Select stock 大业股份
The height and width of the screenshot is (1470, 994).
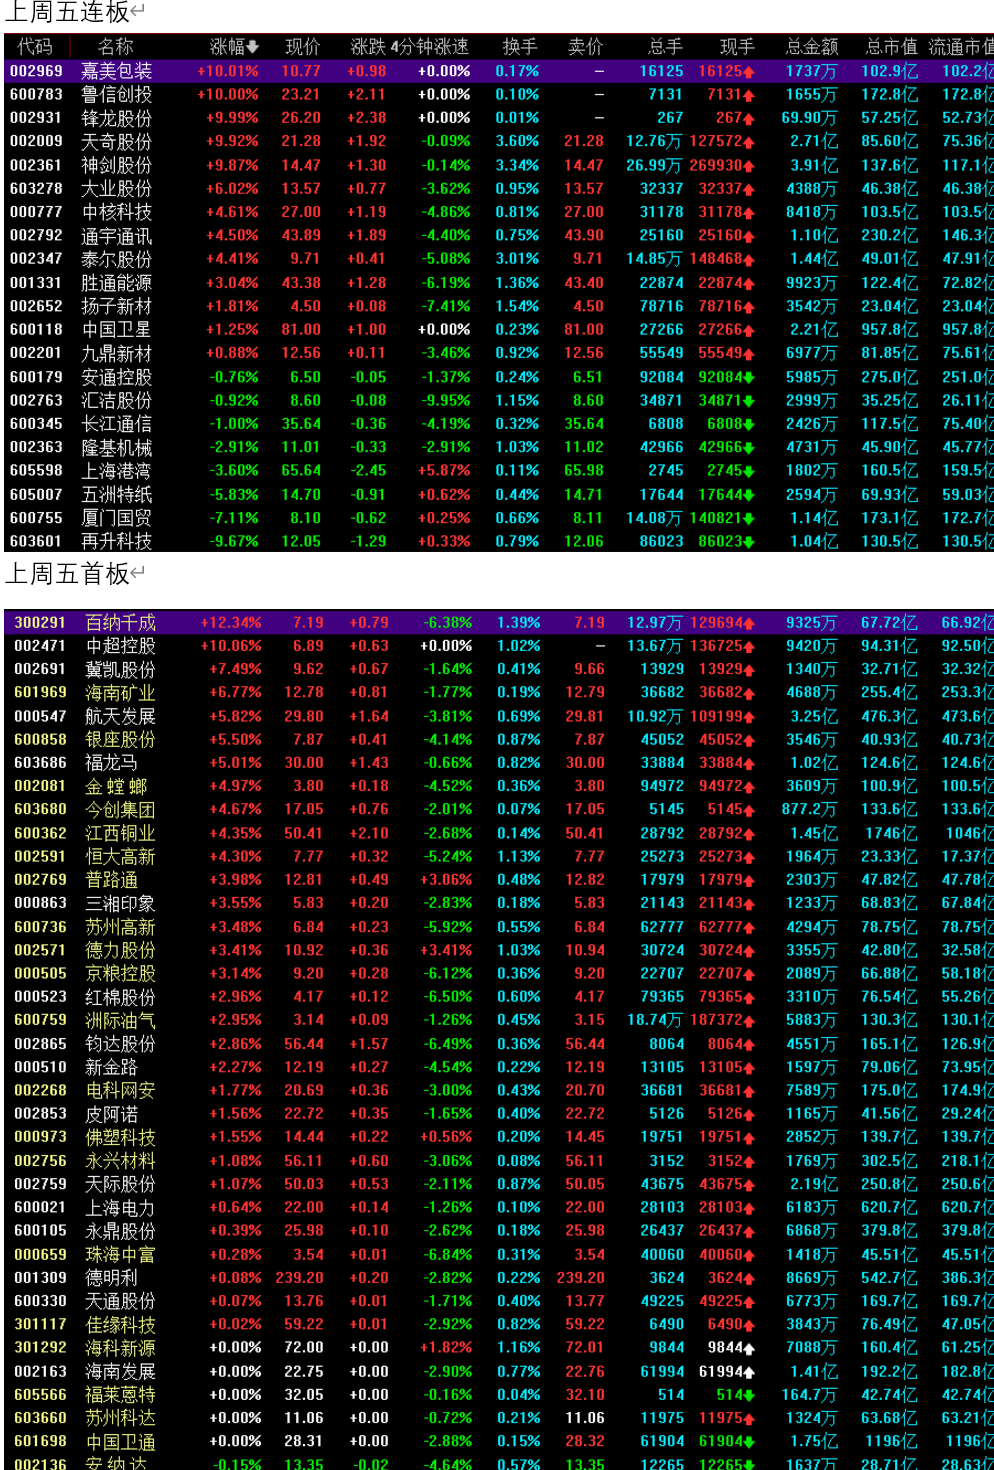click(117, 188)
